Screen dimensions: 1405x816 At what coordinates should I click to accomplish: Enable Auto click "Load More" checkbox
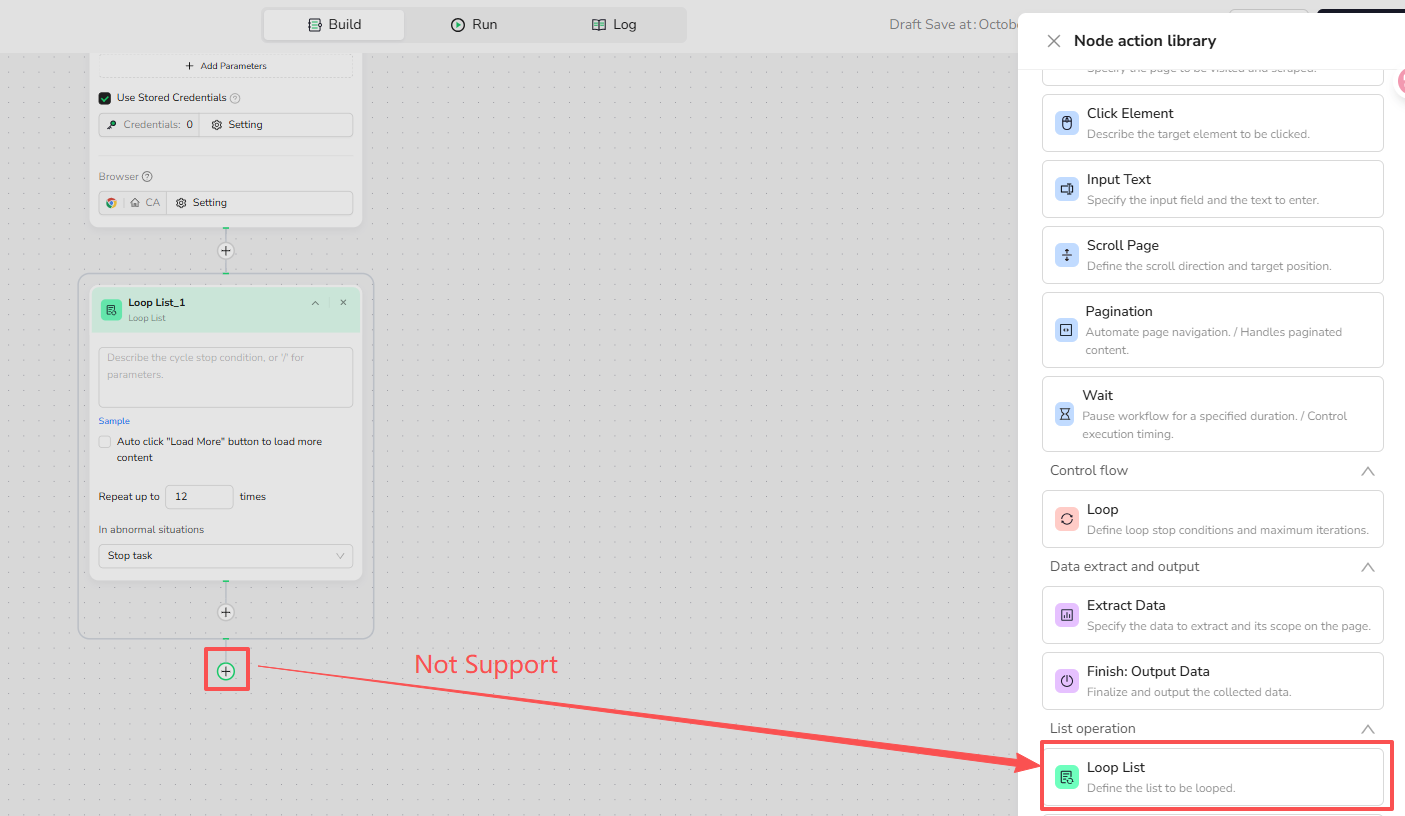pyautogui.click(x=105, y=442)
